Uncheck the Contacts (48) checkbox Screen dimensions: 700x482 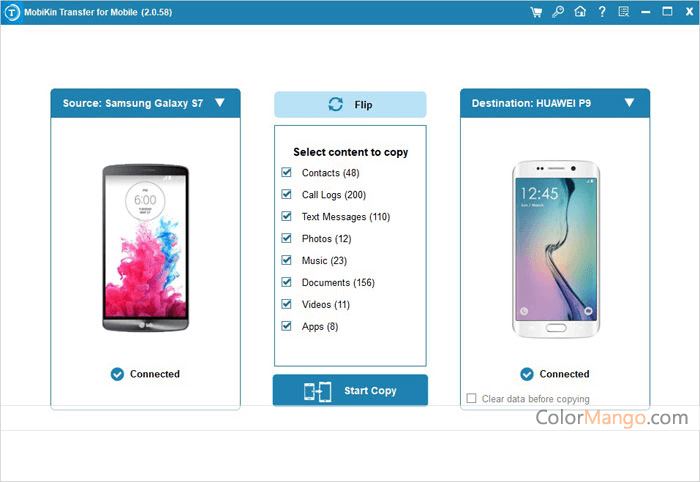287,172
